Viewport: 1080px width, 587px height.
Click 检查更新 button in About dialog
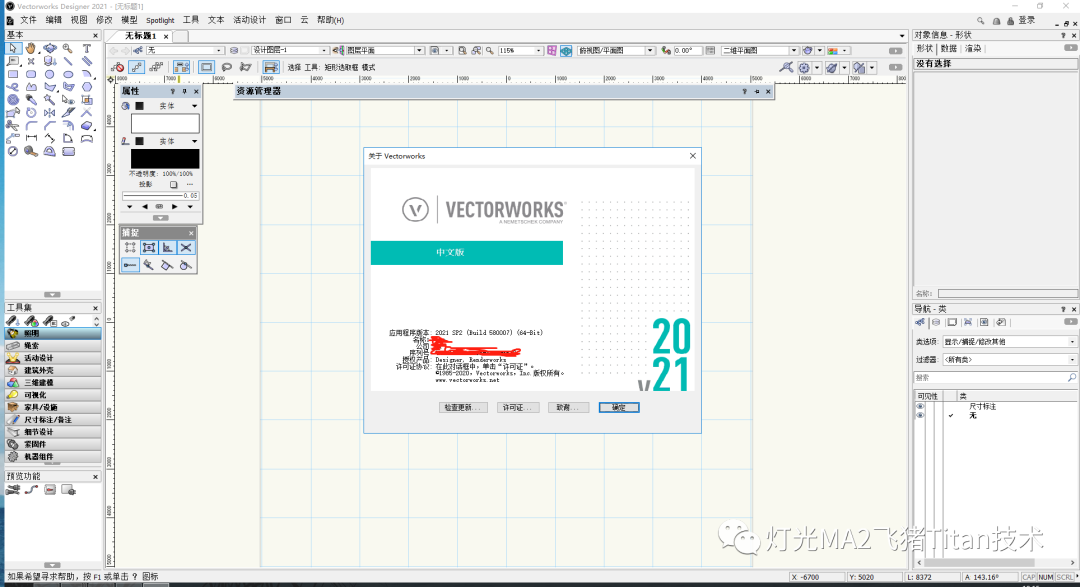tap(463, 407)
